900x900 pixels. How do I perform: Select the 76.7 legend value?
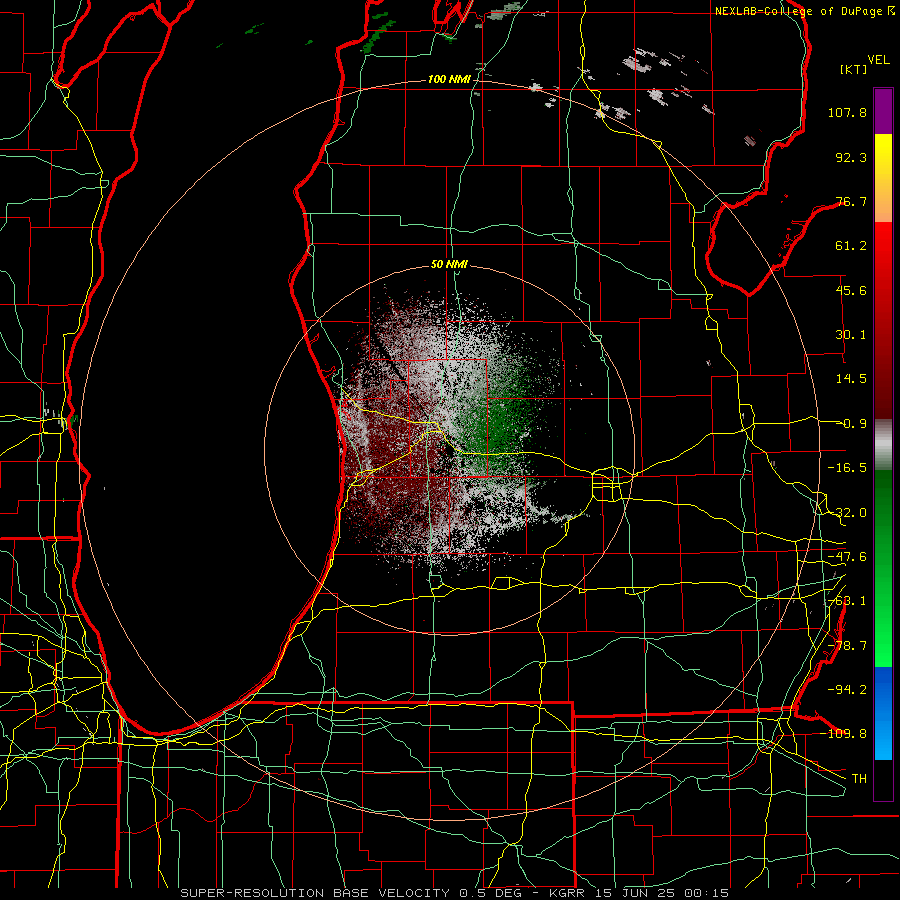coord(851,201)
